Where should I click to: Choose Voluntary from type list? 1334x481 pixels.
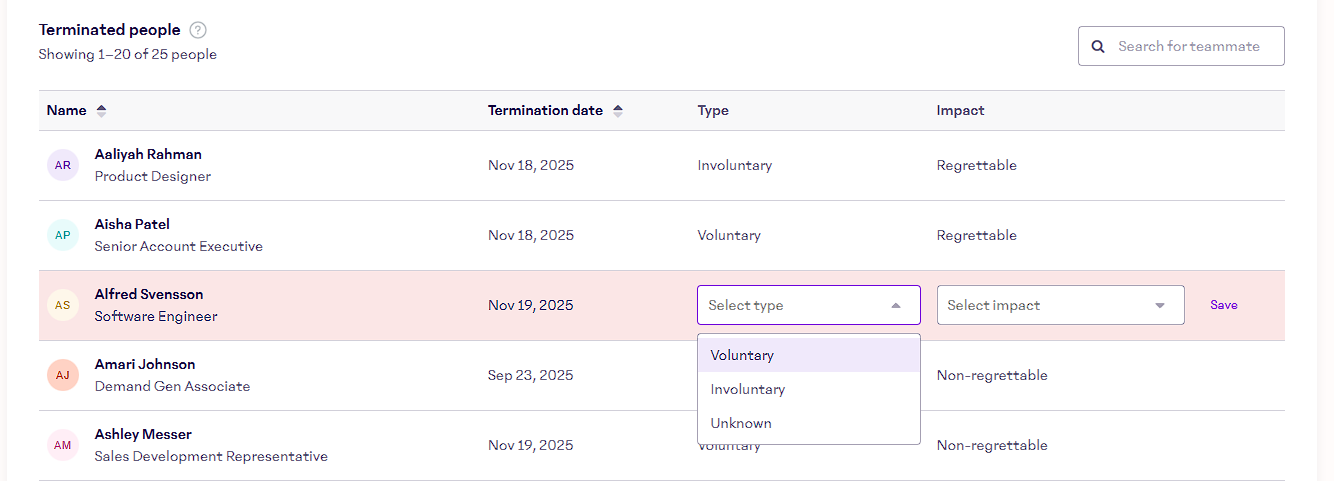742,355
